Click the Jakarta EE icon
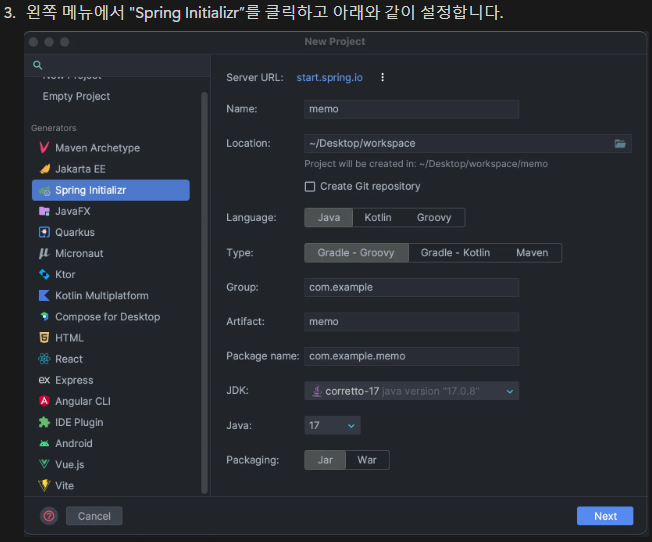The image size is (652, 542). 44,169
